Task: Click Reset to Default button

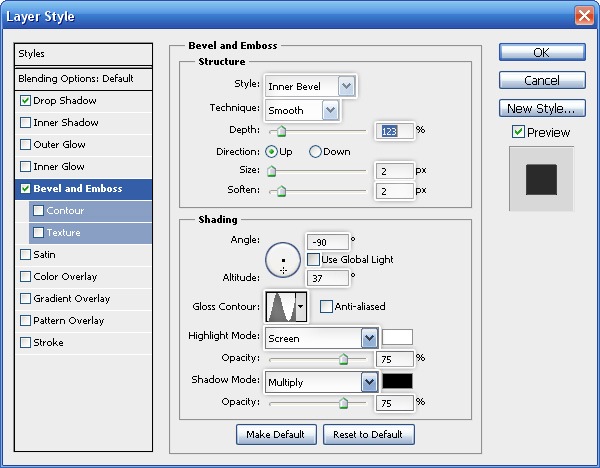Action: (x=368, y=434)
